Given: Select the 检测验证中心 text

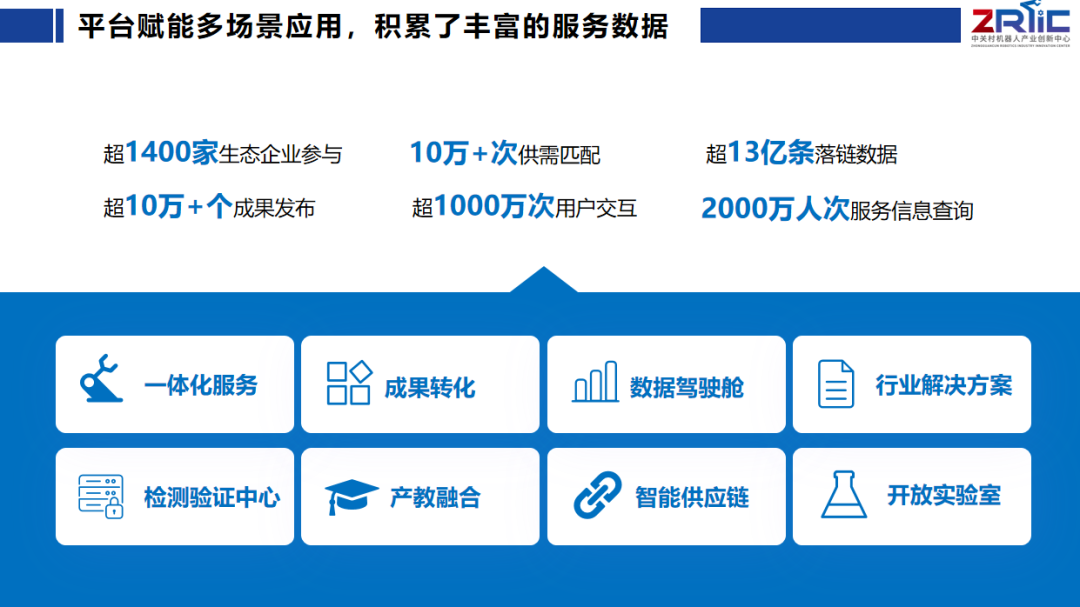Looking at the screenshot, I should point(211,498).
